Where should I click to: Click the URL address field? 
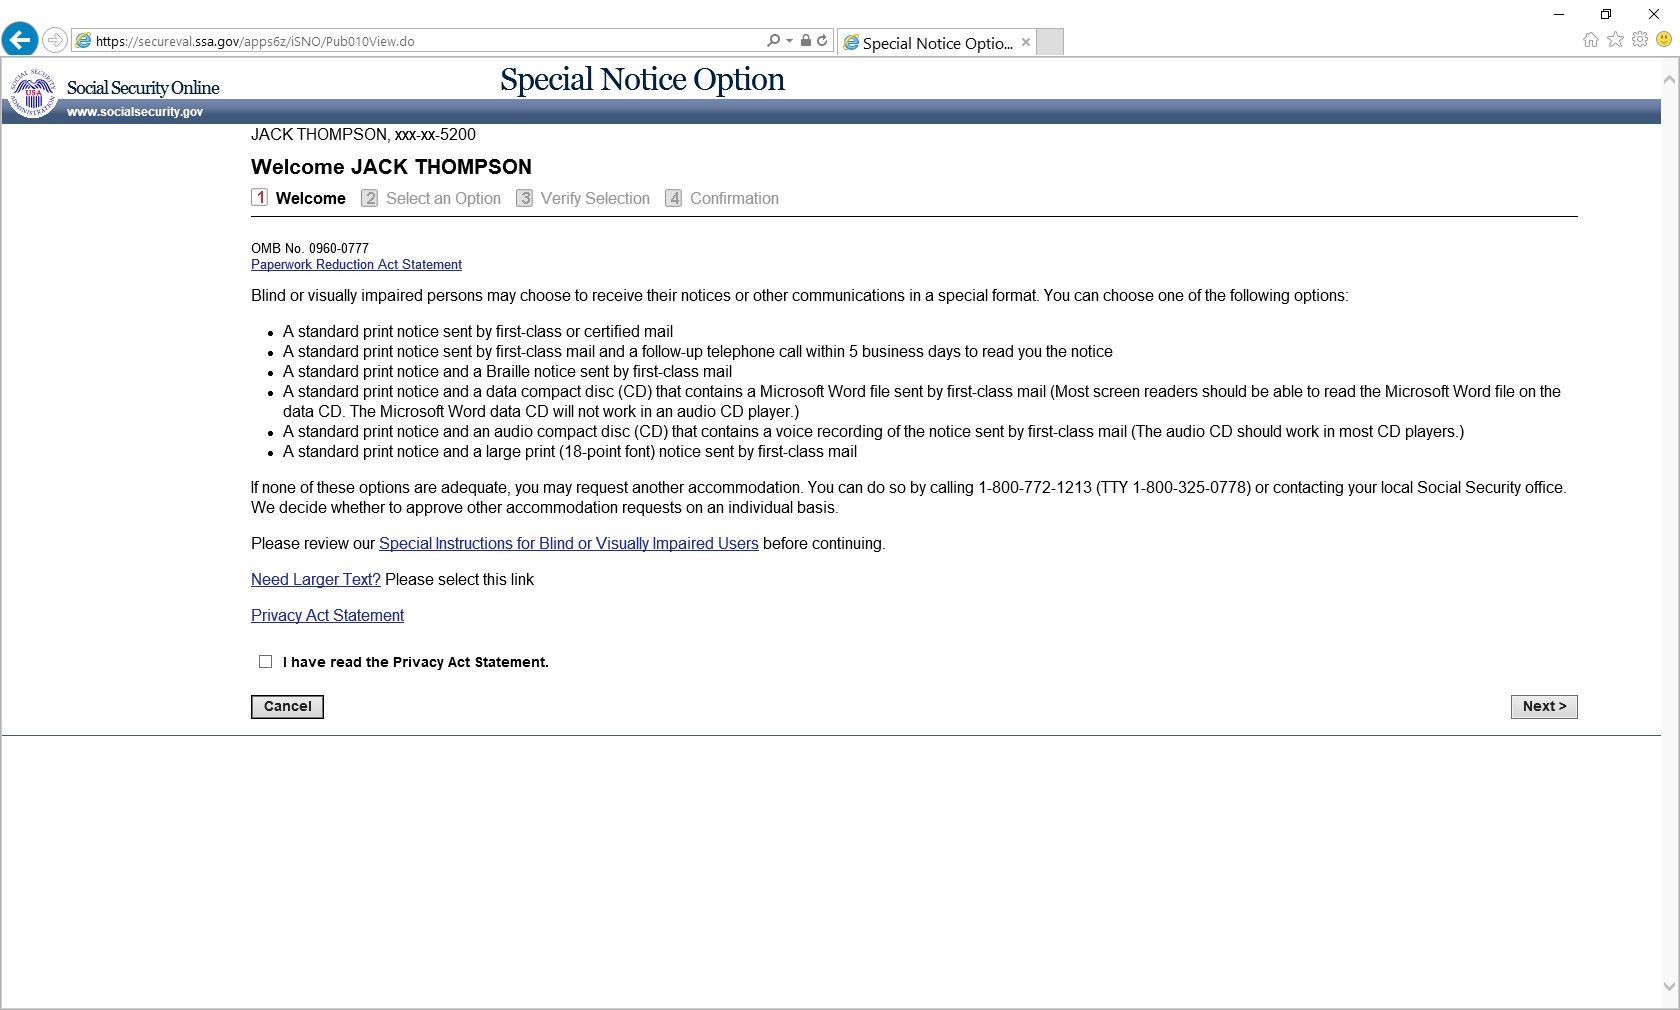point(420,41)
